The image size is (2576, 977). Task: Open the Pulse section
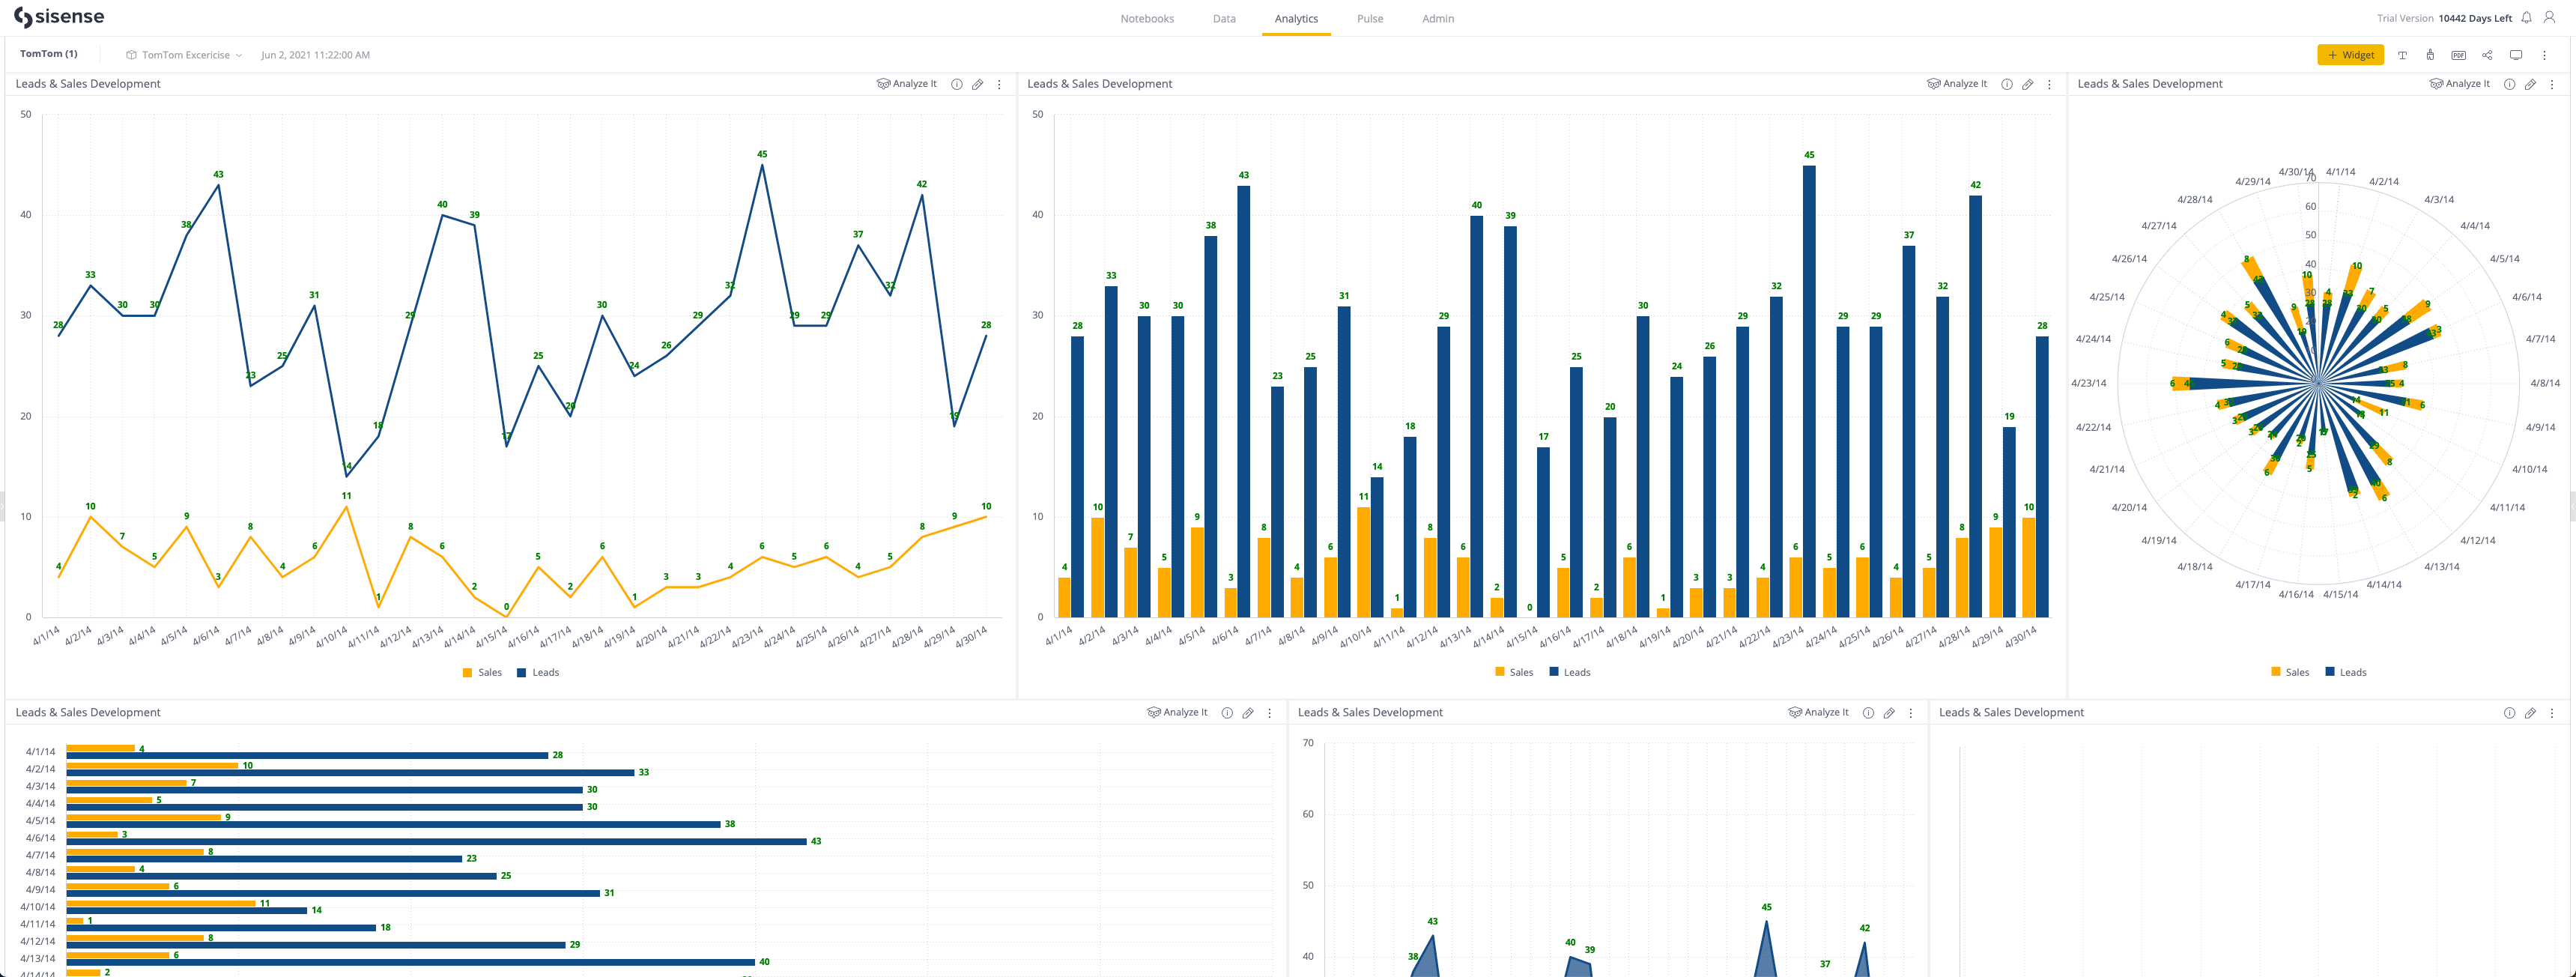(x=1369, y=18)
